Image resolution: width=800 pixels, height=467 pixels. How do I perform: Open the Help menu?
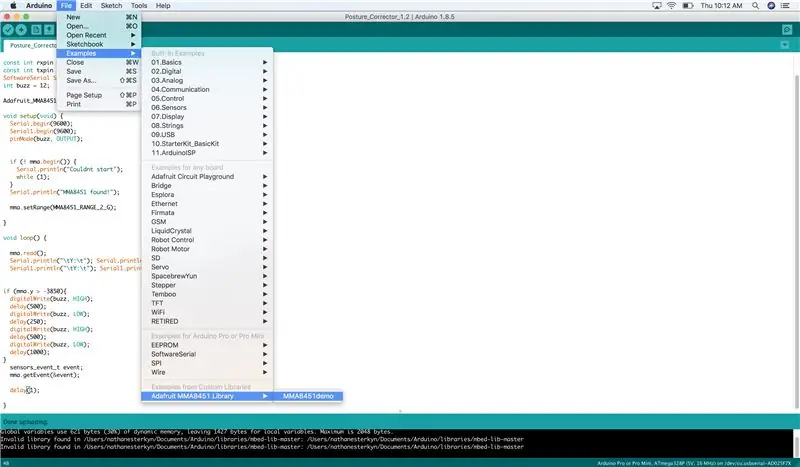[x=163, y=6]
